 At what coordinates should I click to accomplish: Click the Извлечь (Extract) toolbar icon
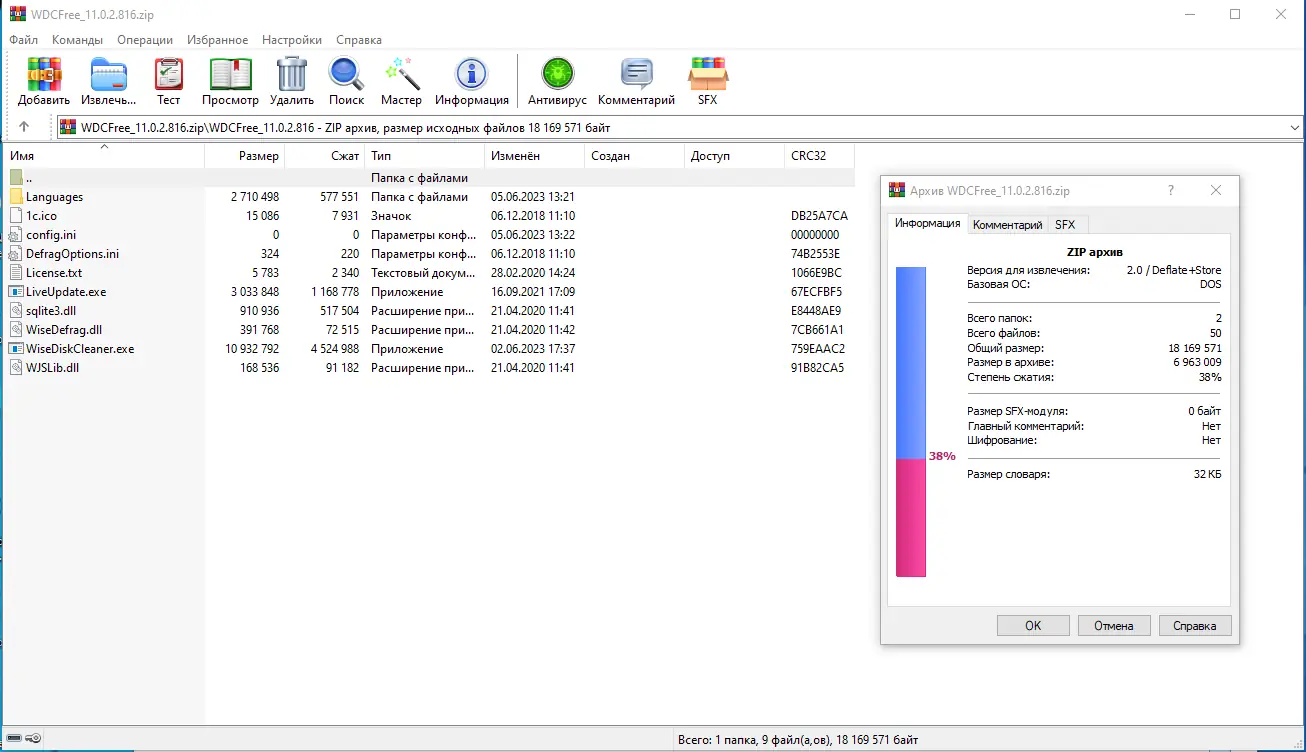pyautogui.click(x=109, y=74)
